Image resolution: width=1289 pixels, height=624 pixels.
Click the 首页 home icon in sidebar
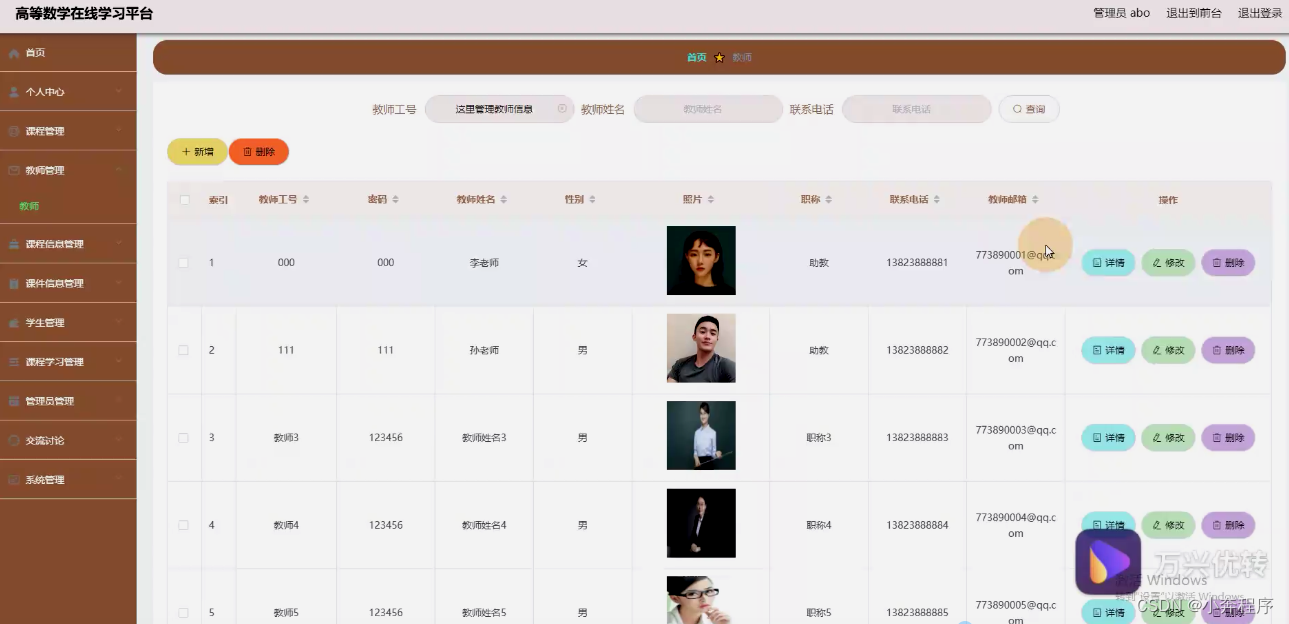(14, 53)
